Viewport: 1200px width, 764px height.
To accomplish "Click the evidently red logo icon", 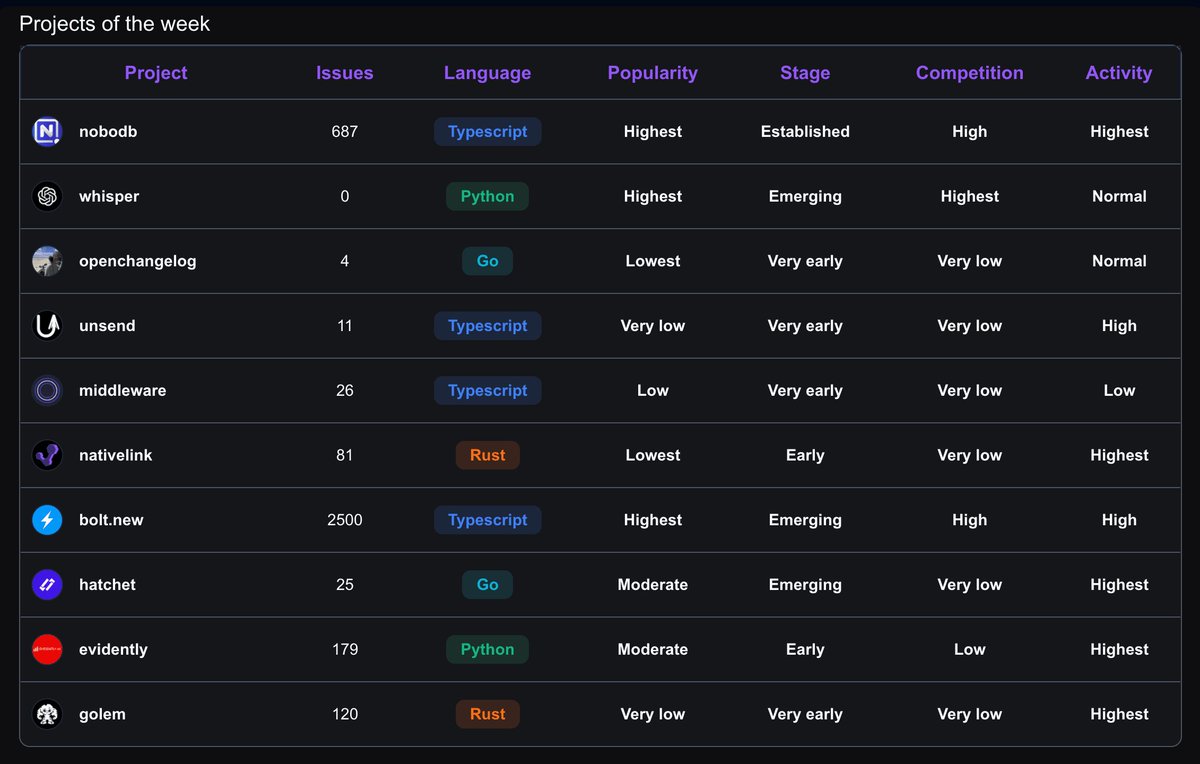I will coord(47,649).
